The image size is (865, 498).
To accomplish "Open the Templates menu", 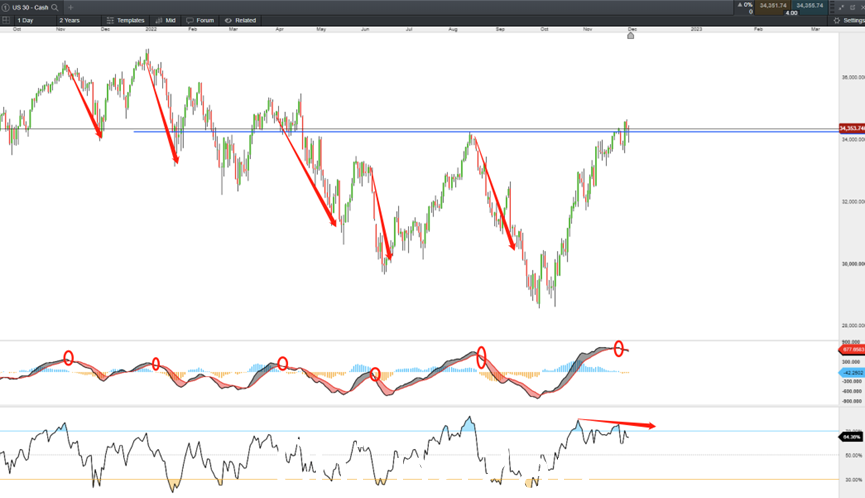I will tap(125, 20).
